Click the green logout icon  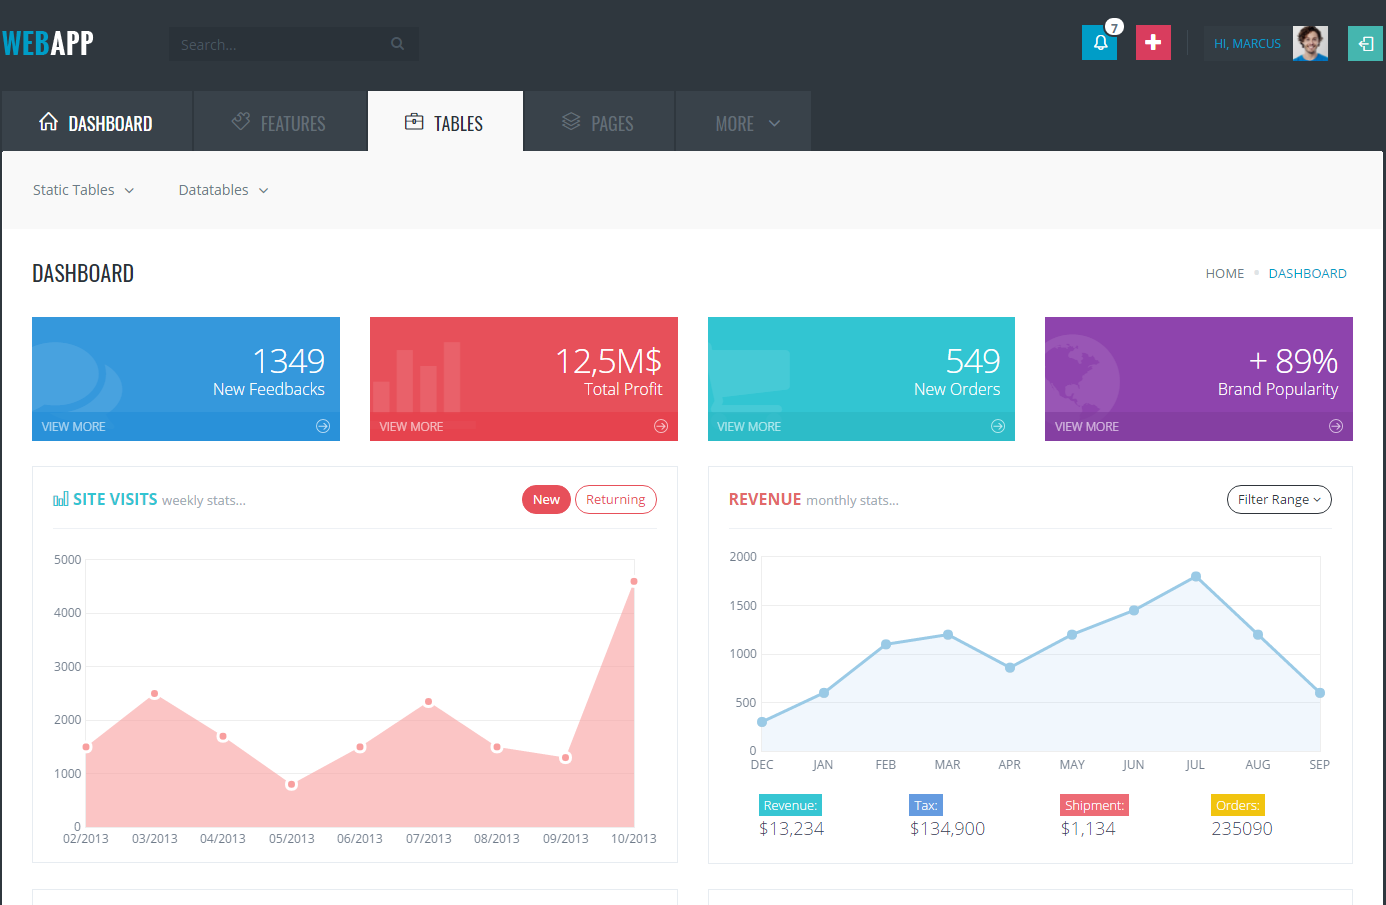[x=1365, y=43]
